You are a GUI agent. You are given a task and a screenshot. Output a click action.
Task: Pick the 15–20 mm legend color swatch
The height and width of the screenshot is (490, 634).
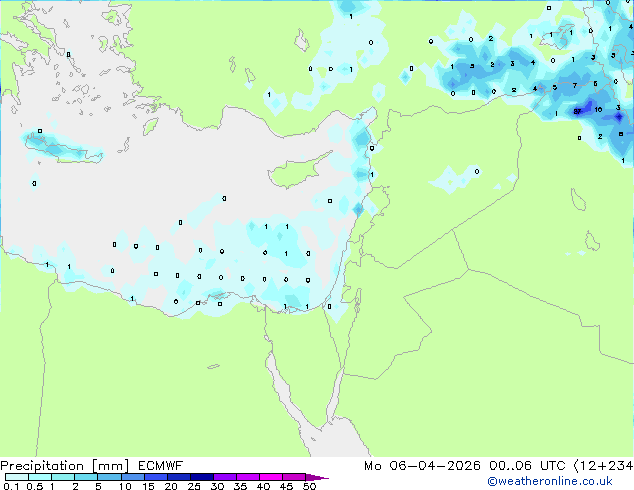pyautogui.click(x=155, y=477)
